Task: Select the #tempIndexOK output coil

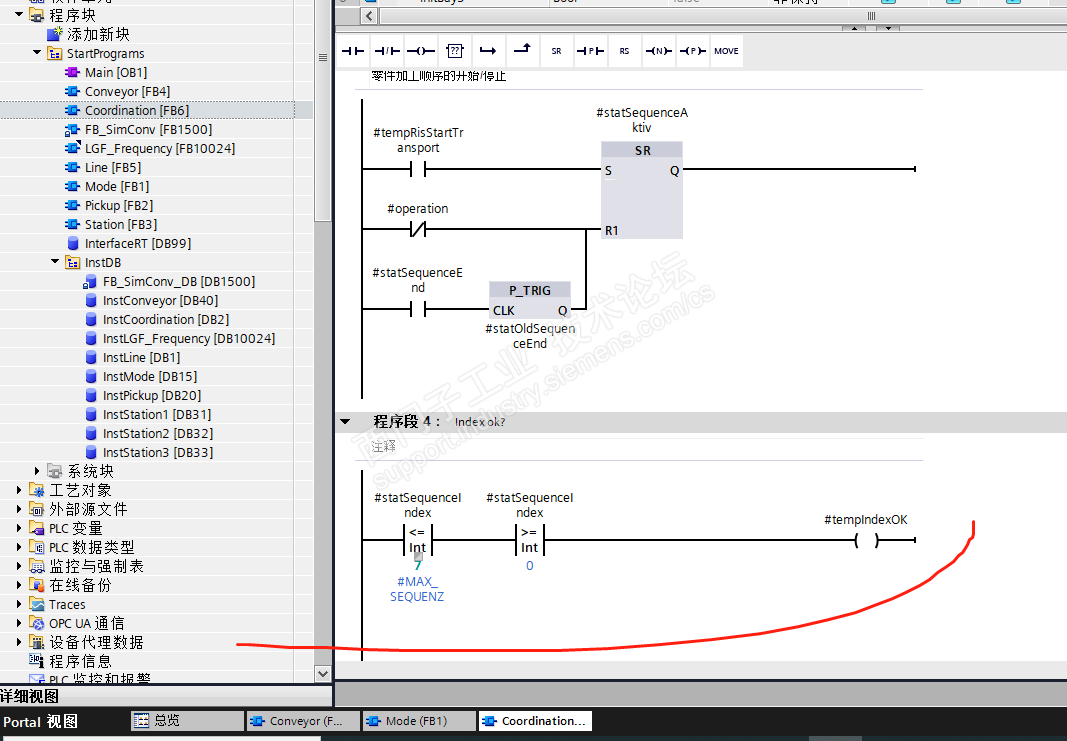Action: 866,540
